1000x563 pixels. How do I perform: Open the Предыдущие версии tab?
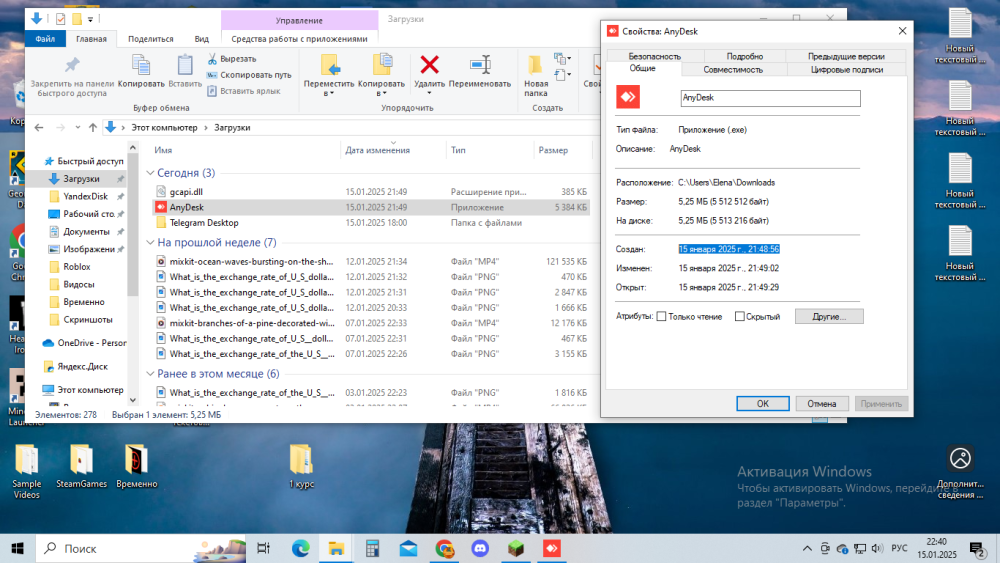click(846, 56)
